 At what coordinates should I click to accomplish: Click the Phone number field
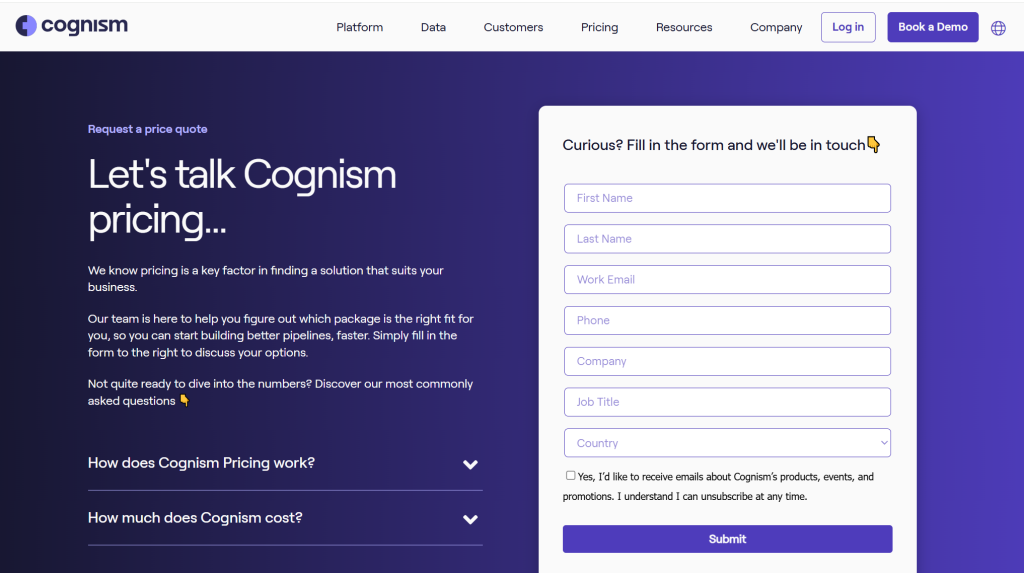pos(727,321)
